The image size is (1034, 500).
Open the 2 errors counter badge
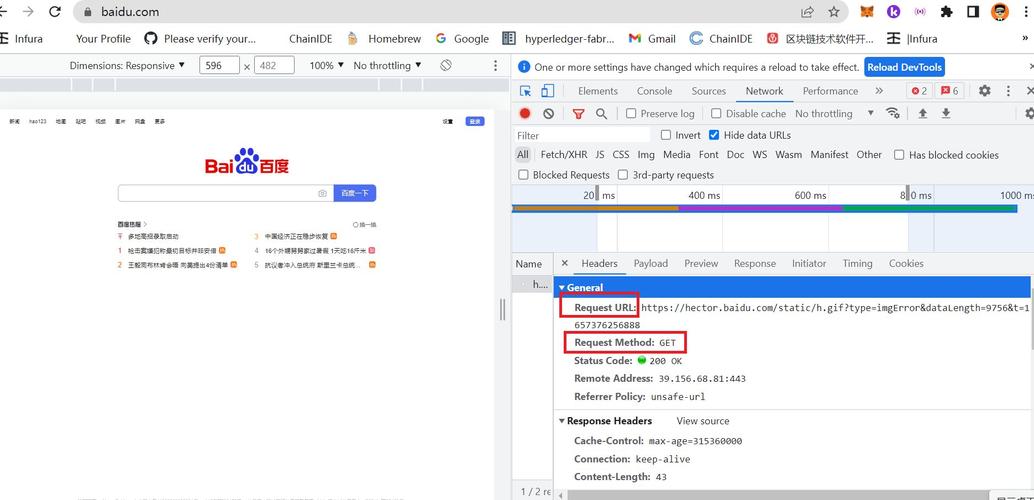(919, 91)
